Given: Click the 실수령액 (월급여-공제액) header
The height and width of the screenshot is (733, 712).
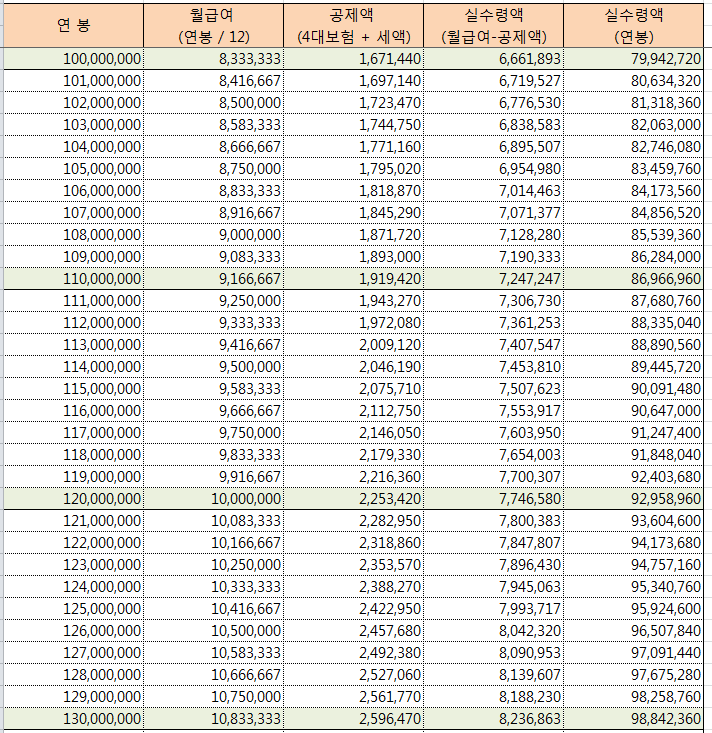Looking at the screenshot, I should coord(494,25).
